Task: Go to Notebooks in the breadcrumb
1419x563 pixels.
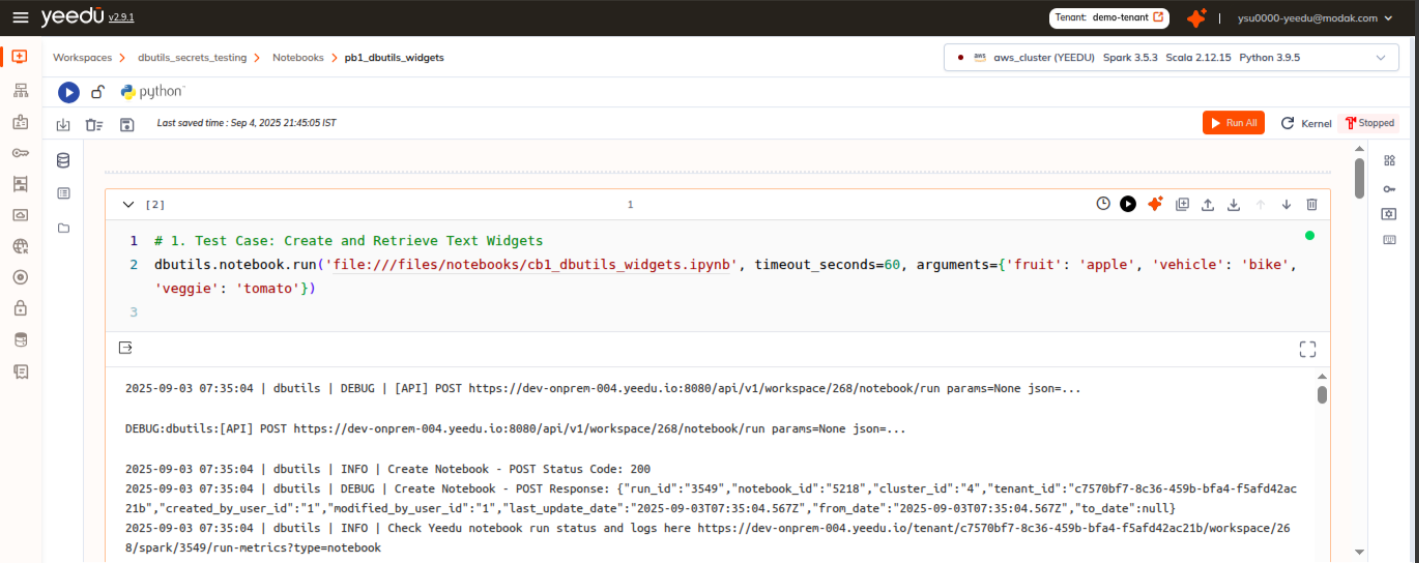Action: 298,58
